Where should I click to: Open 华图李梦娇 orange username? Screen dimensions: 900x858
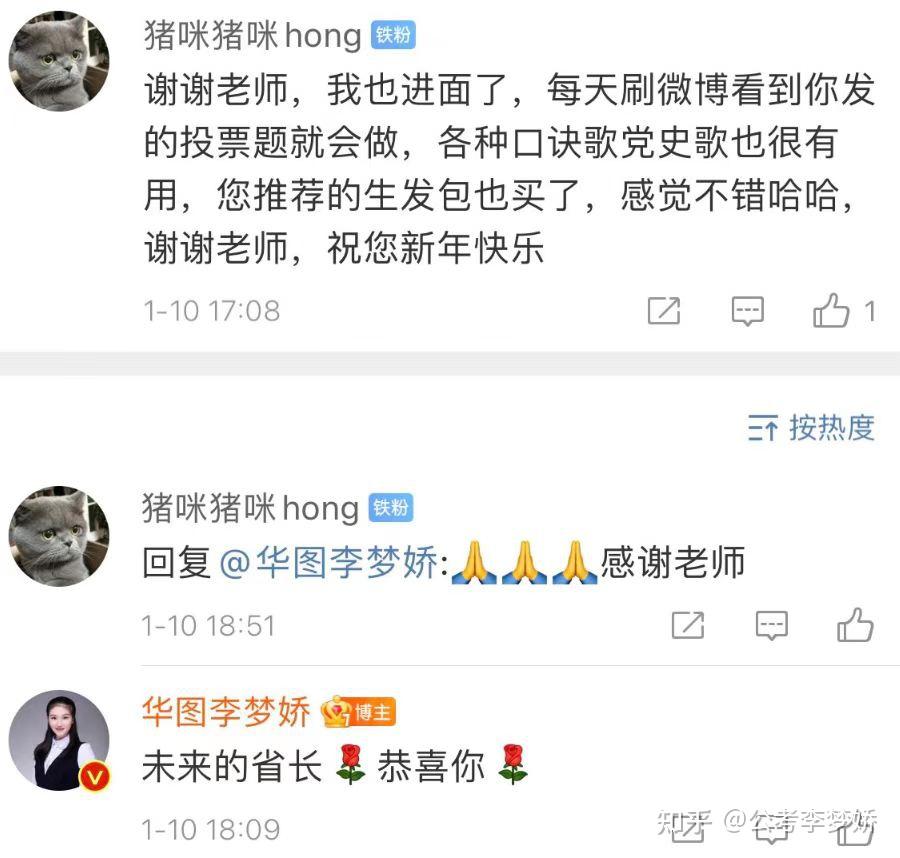tap(226, 712)
